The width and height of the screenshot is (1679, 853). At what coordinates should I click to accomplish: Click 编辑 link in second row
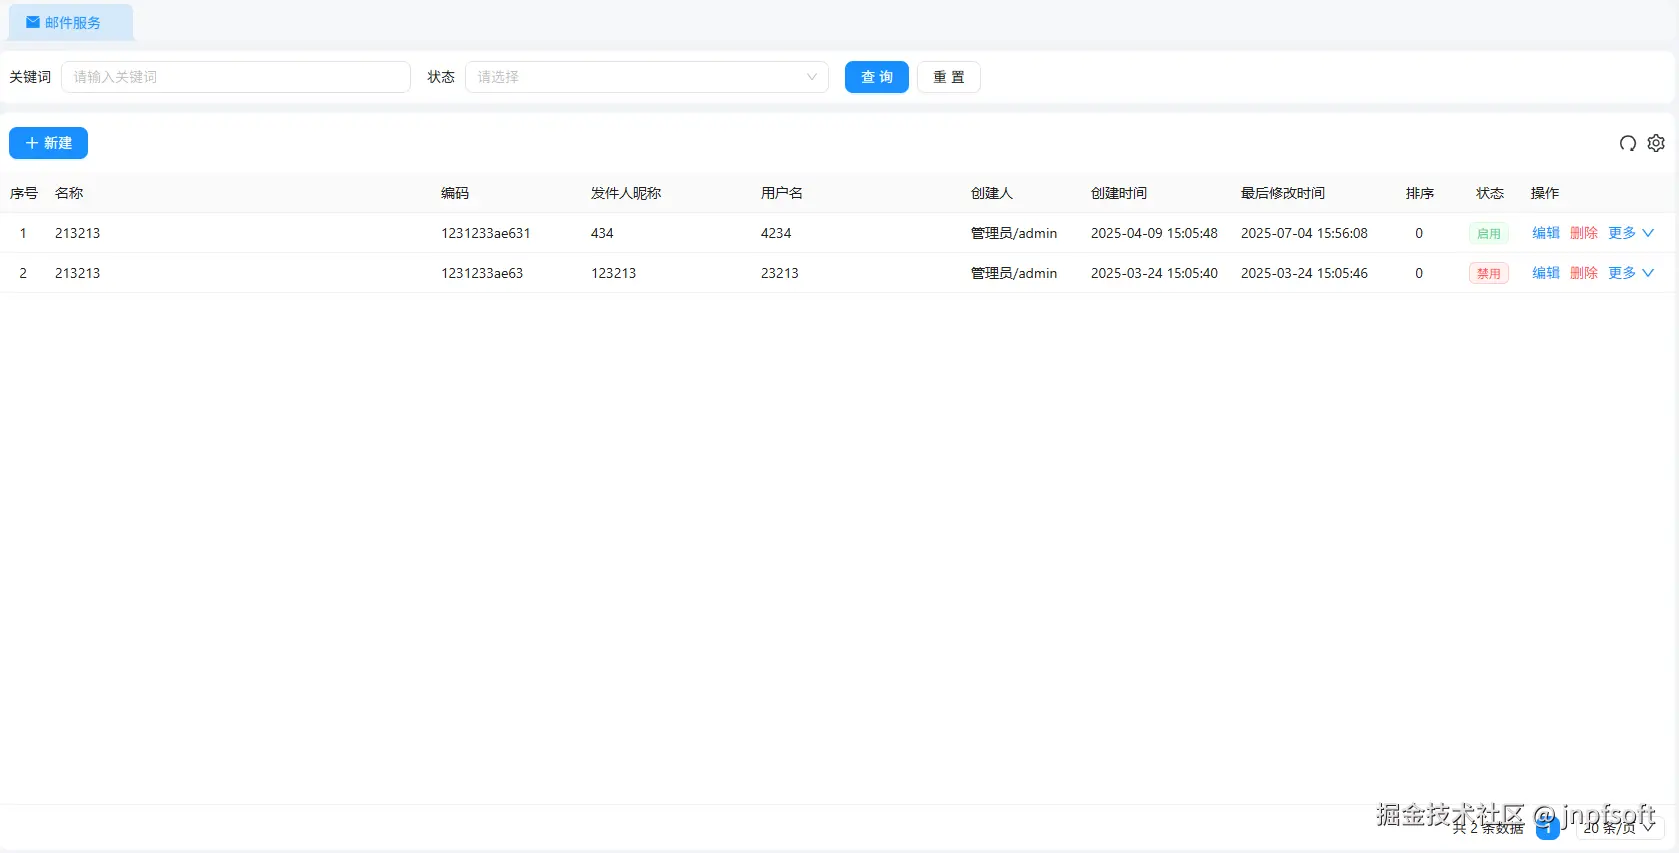pos(1546,273)
